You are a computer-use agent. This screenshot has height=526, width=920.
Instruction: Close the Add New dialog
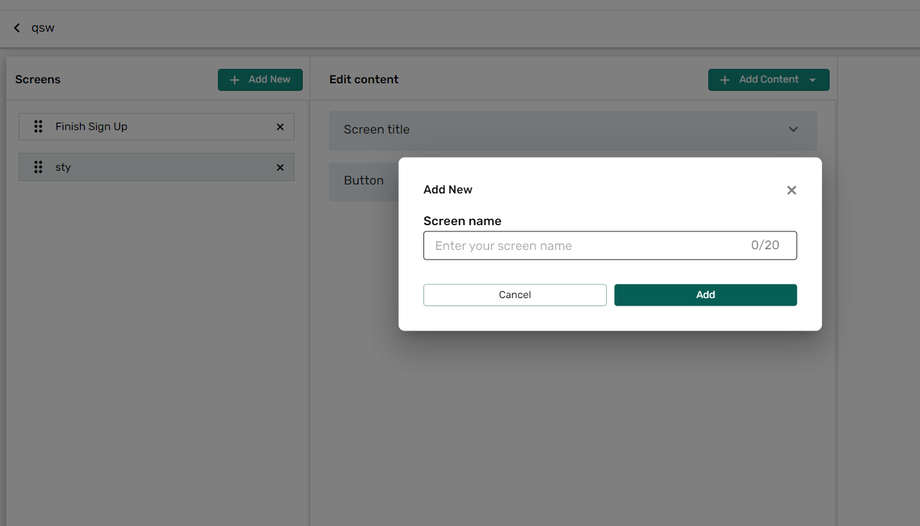tap(791, 190)
